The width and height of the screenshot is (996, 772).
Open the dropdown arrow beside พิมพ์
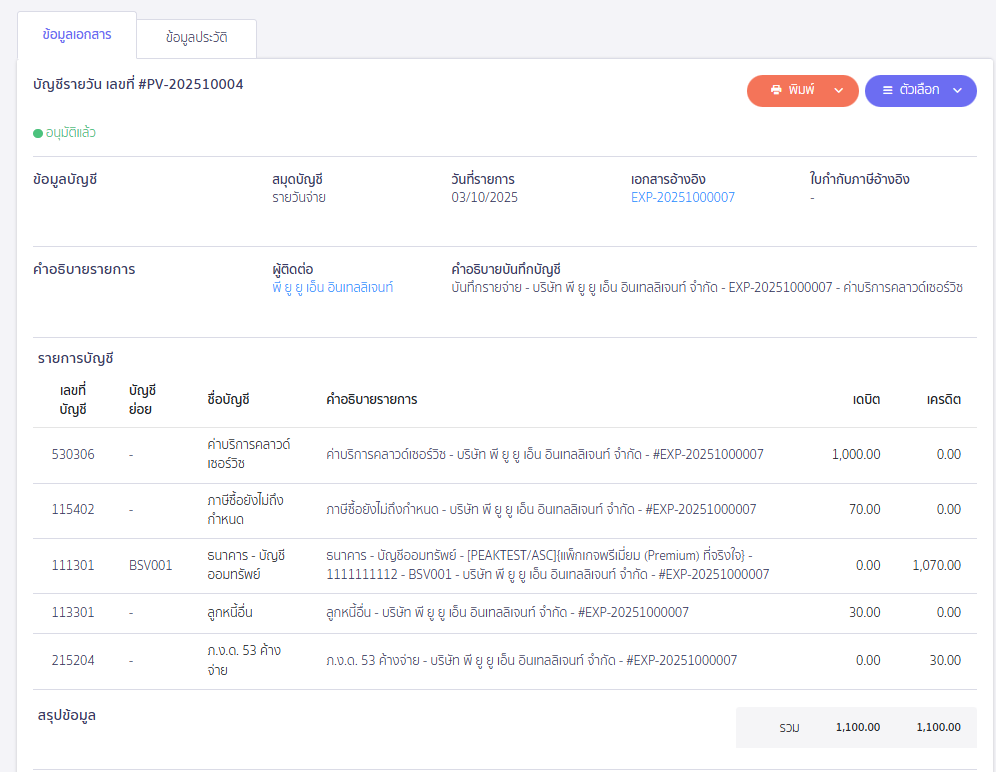[x=839, y=90]
